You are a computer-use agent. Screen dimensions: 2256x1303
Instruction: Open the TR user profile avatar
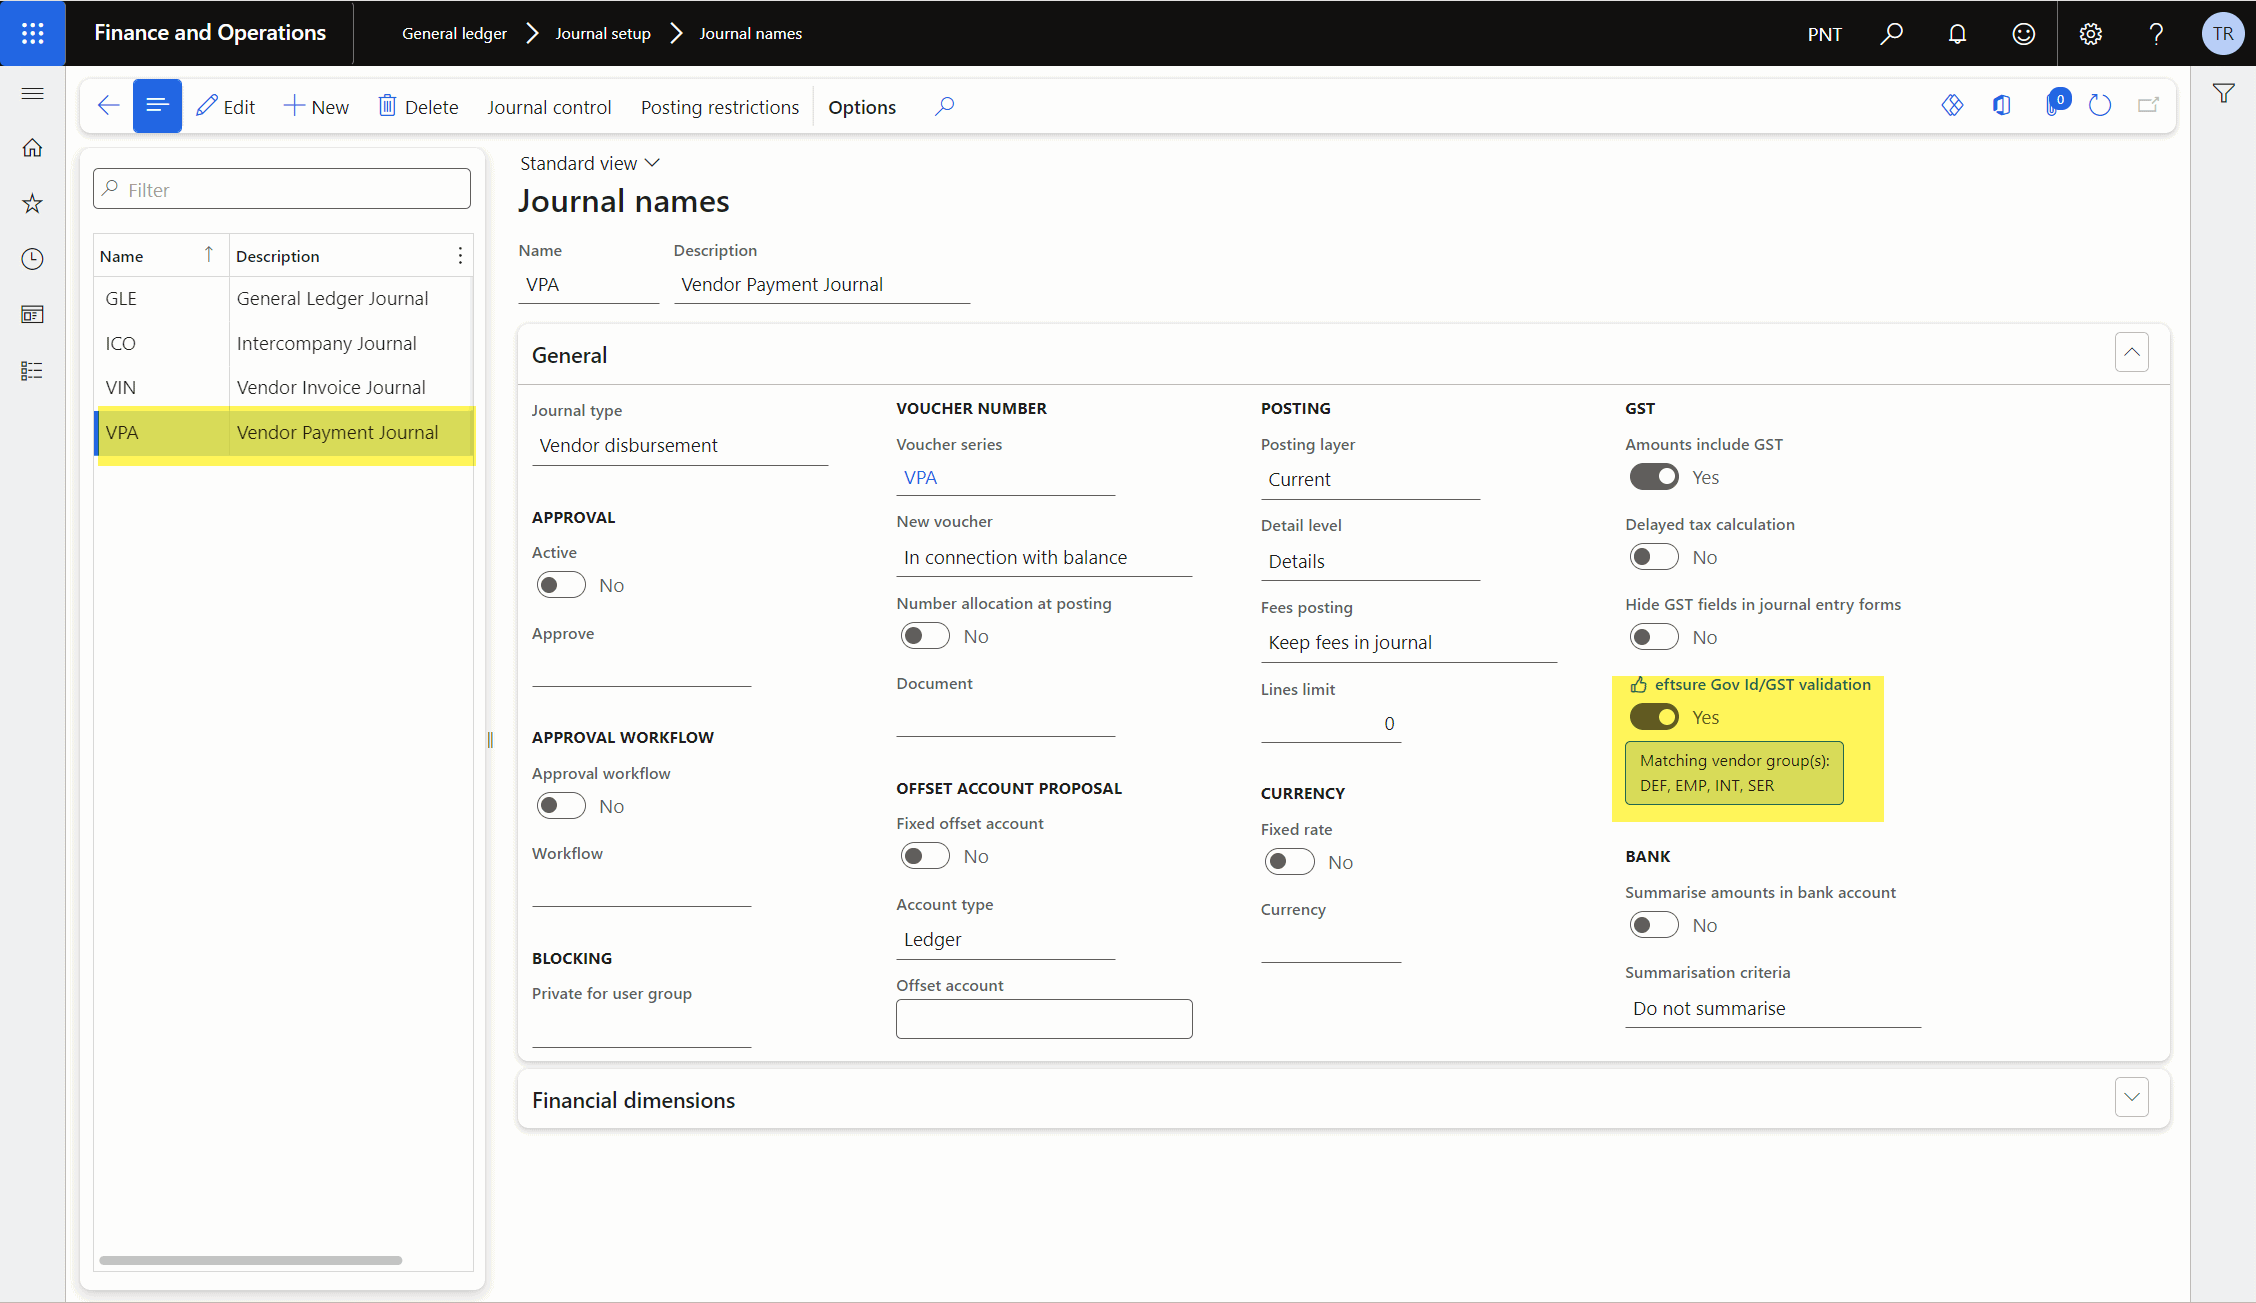(2222, 33)
